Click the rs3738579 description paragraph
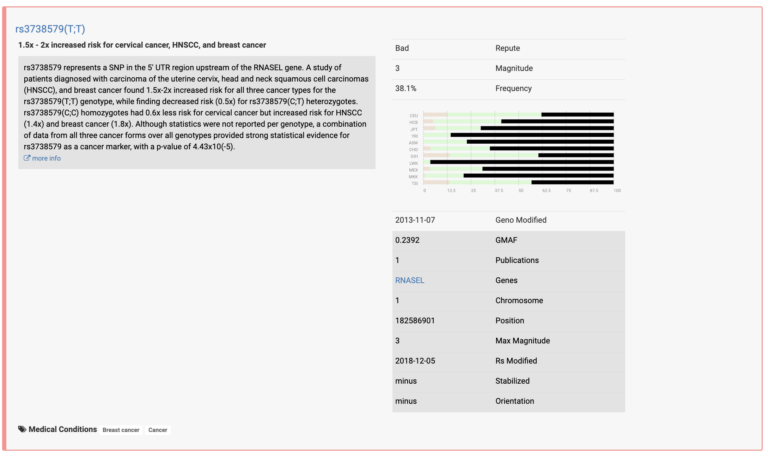 pyautogui.click(x=196, y=107)
